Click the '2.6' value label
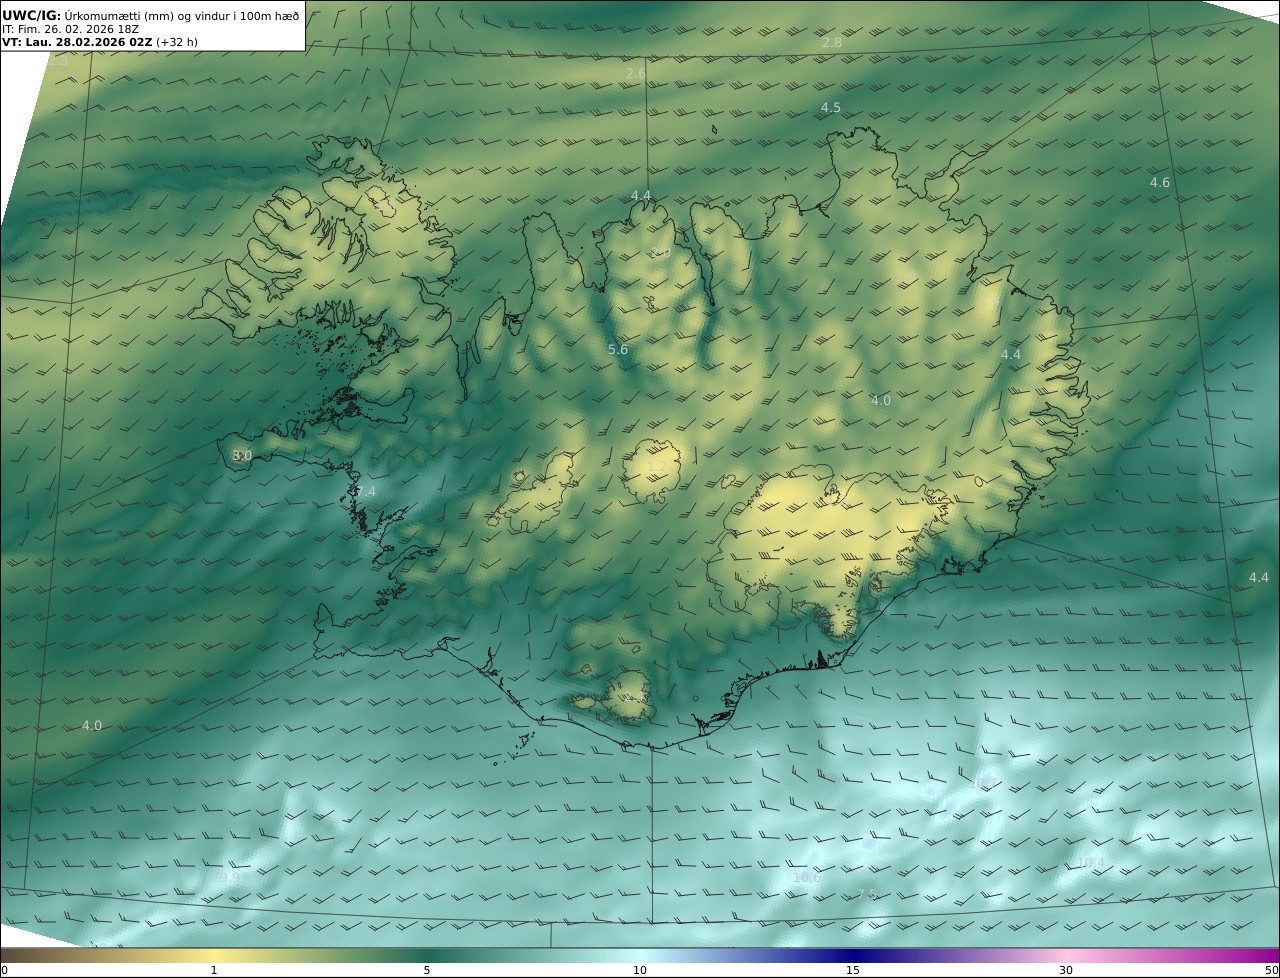The width and height of the screenshot is (1280, 978). coord(635,74)
